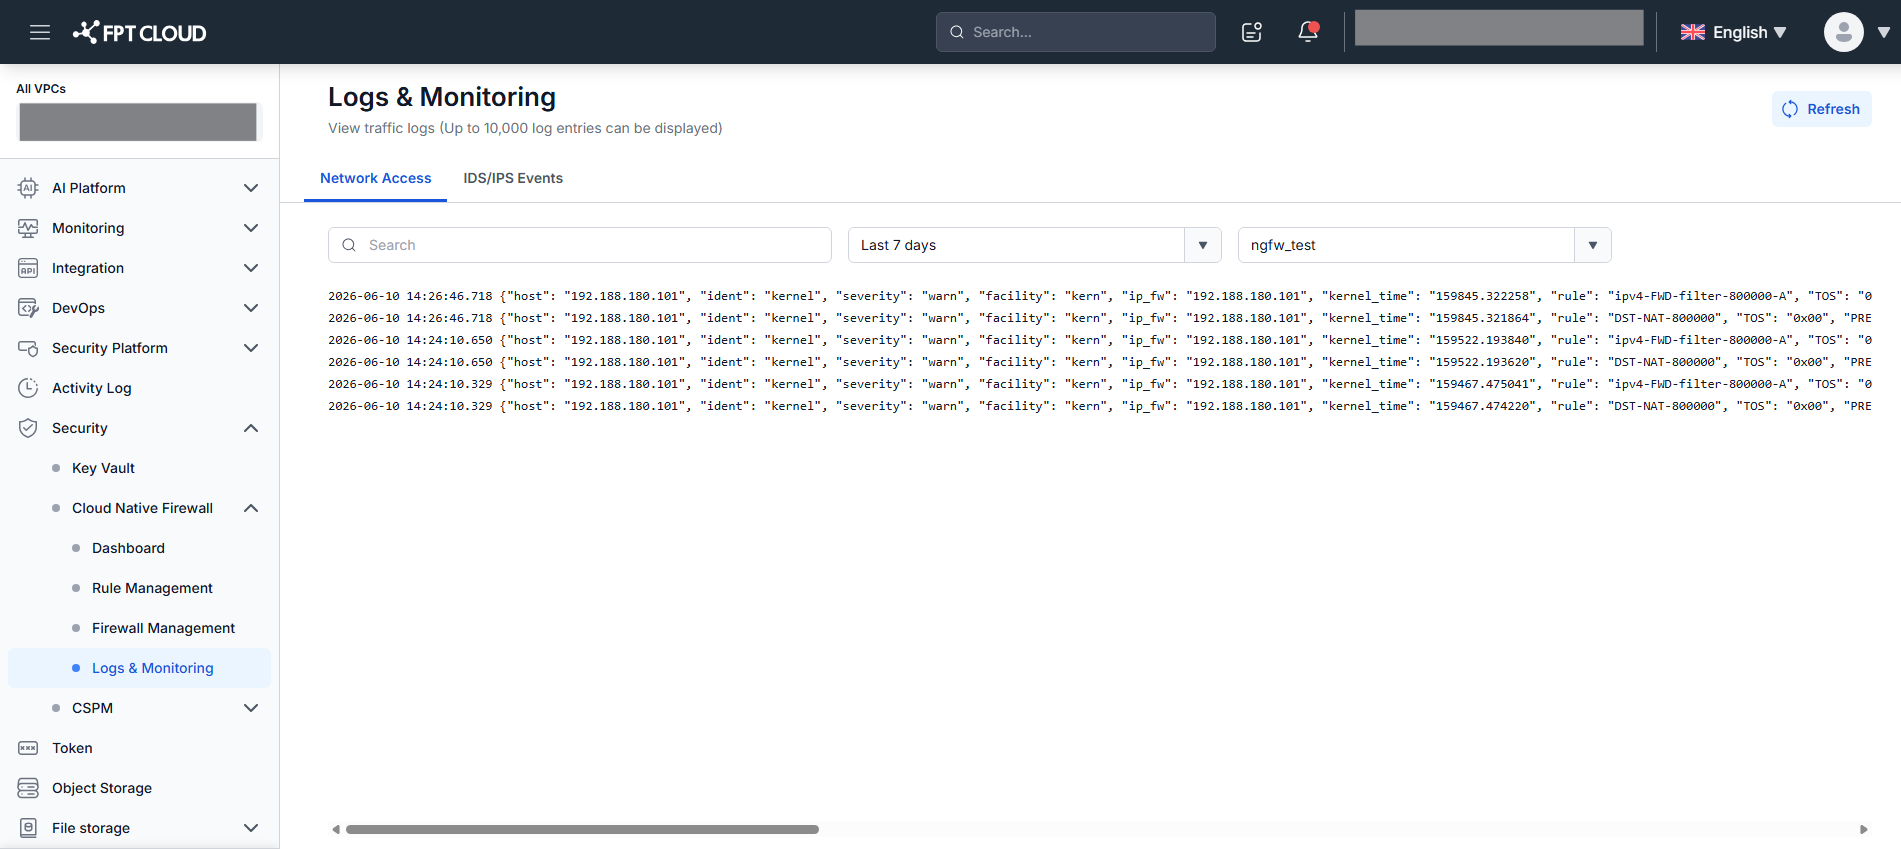The image size is (1901, 849).
Task: Open the Token page
Action: click(x=72, y=748)
